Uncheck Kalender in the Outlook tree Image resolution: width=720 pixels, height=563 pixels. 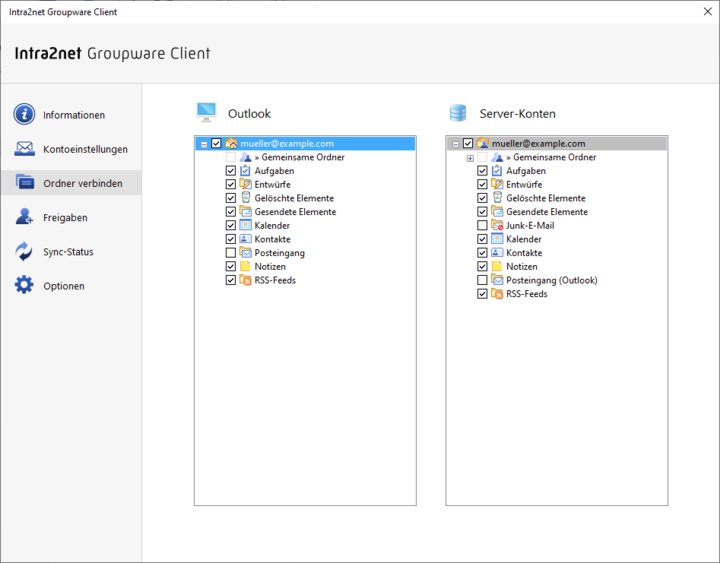pos(231,225)
